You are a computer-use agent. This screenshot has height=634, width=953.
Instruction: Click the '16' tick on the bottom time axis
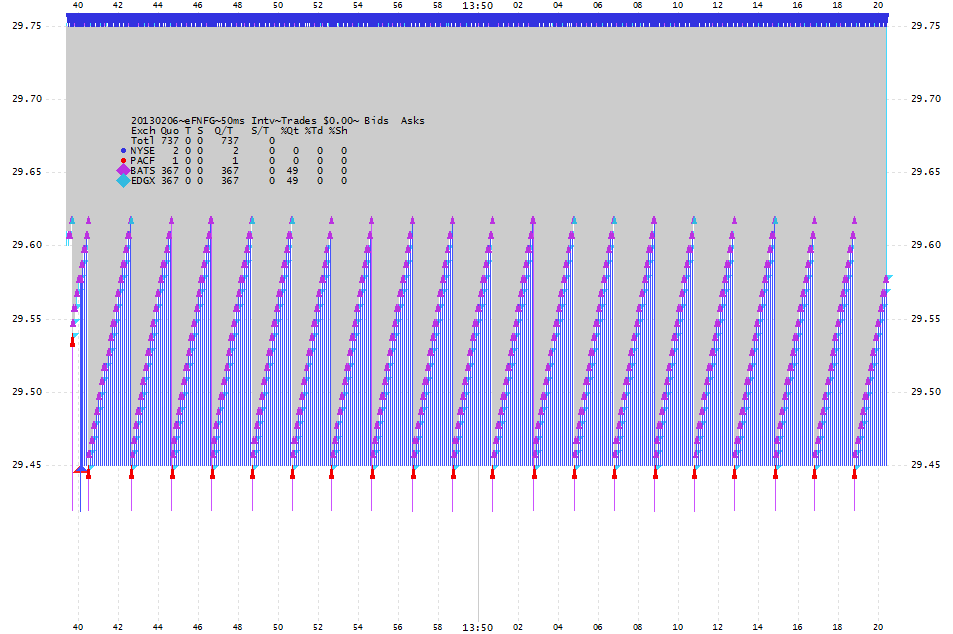click(797, 627)
